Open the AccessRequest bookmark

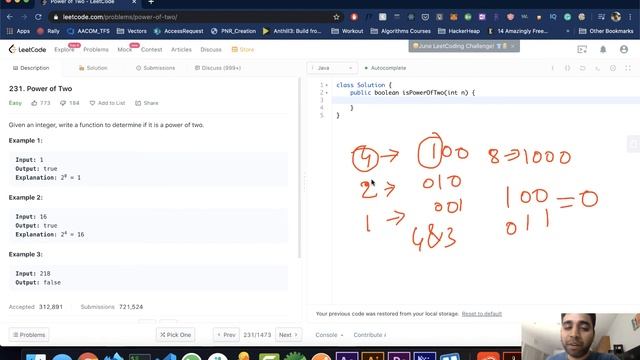coord(178,31)
